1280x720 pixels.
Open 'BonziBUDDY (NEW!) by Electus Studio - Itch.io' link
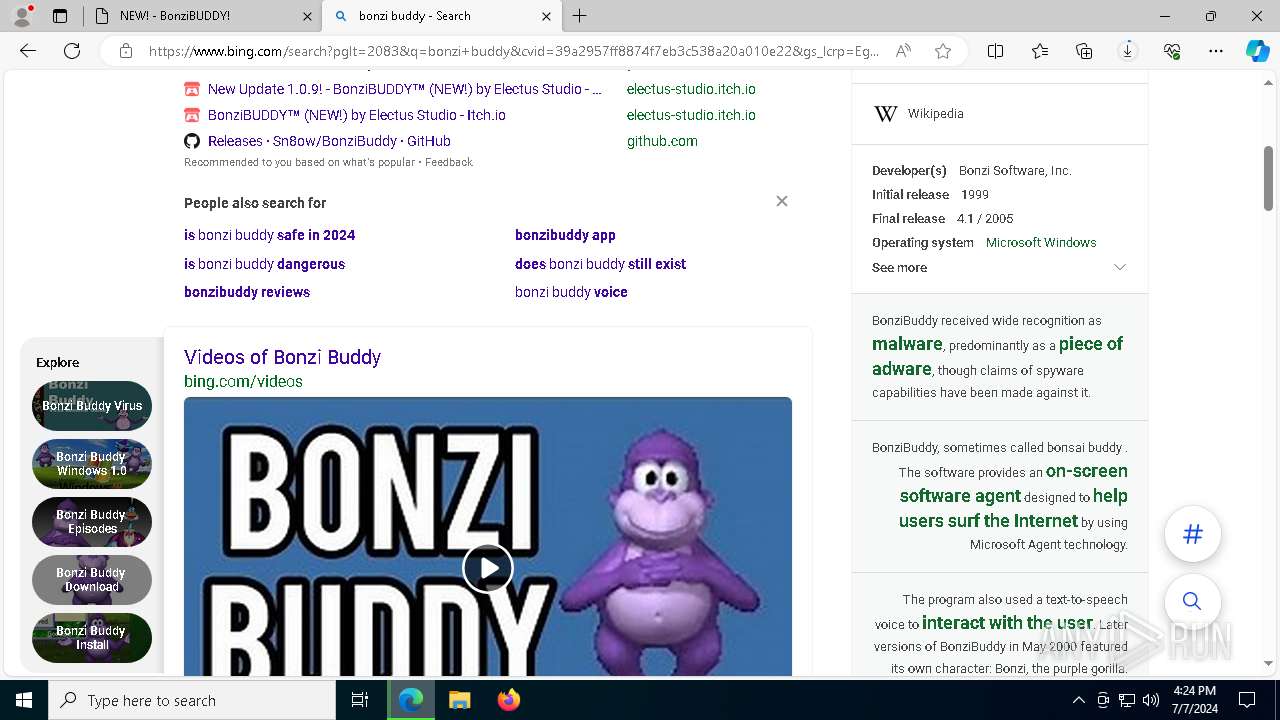[357, 115]
